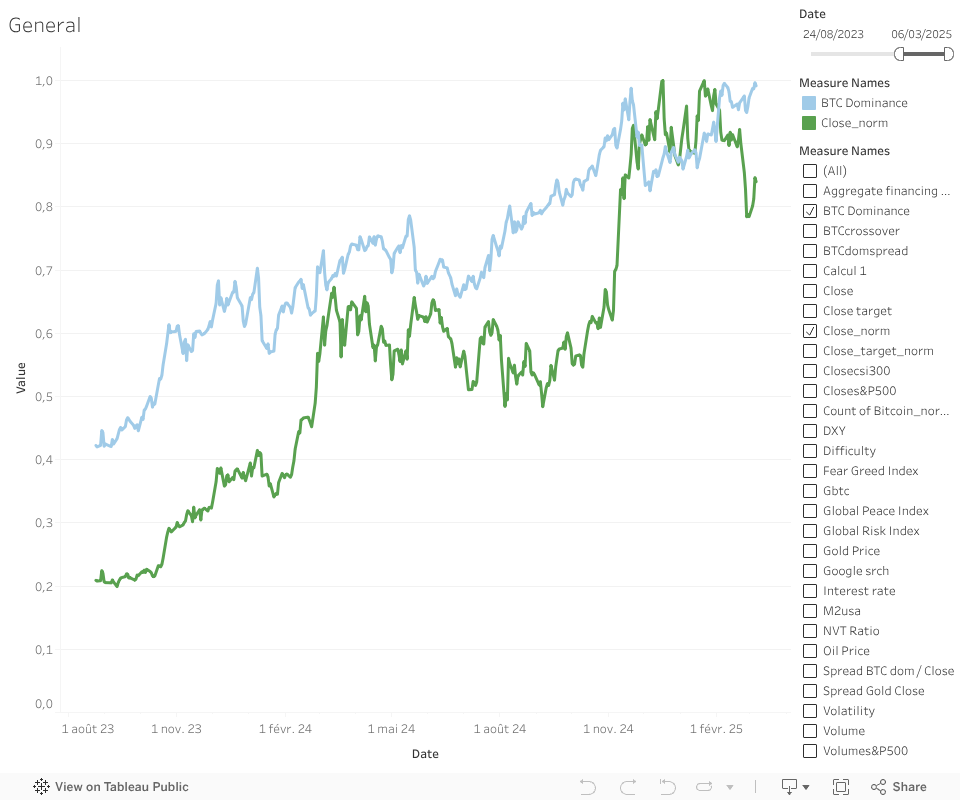Click the Redo arrow icon
960x800 pixels.
click(x=628, y=787)
